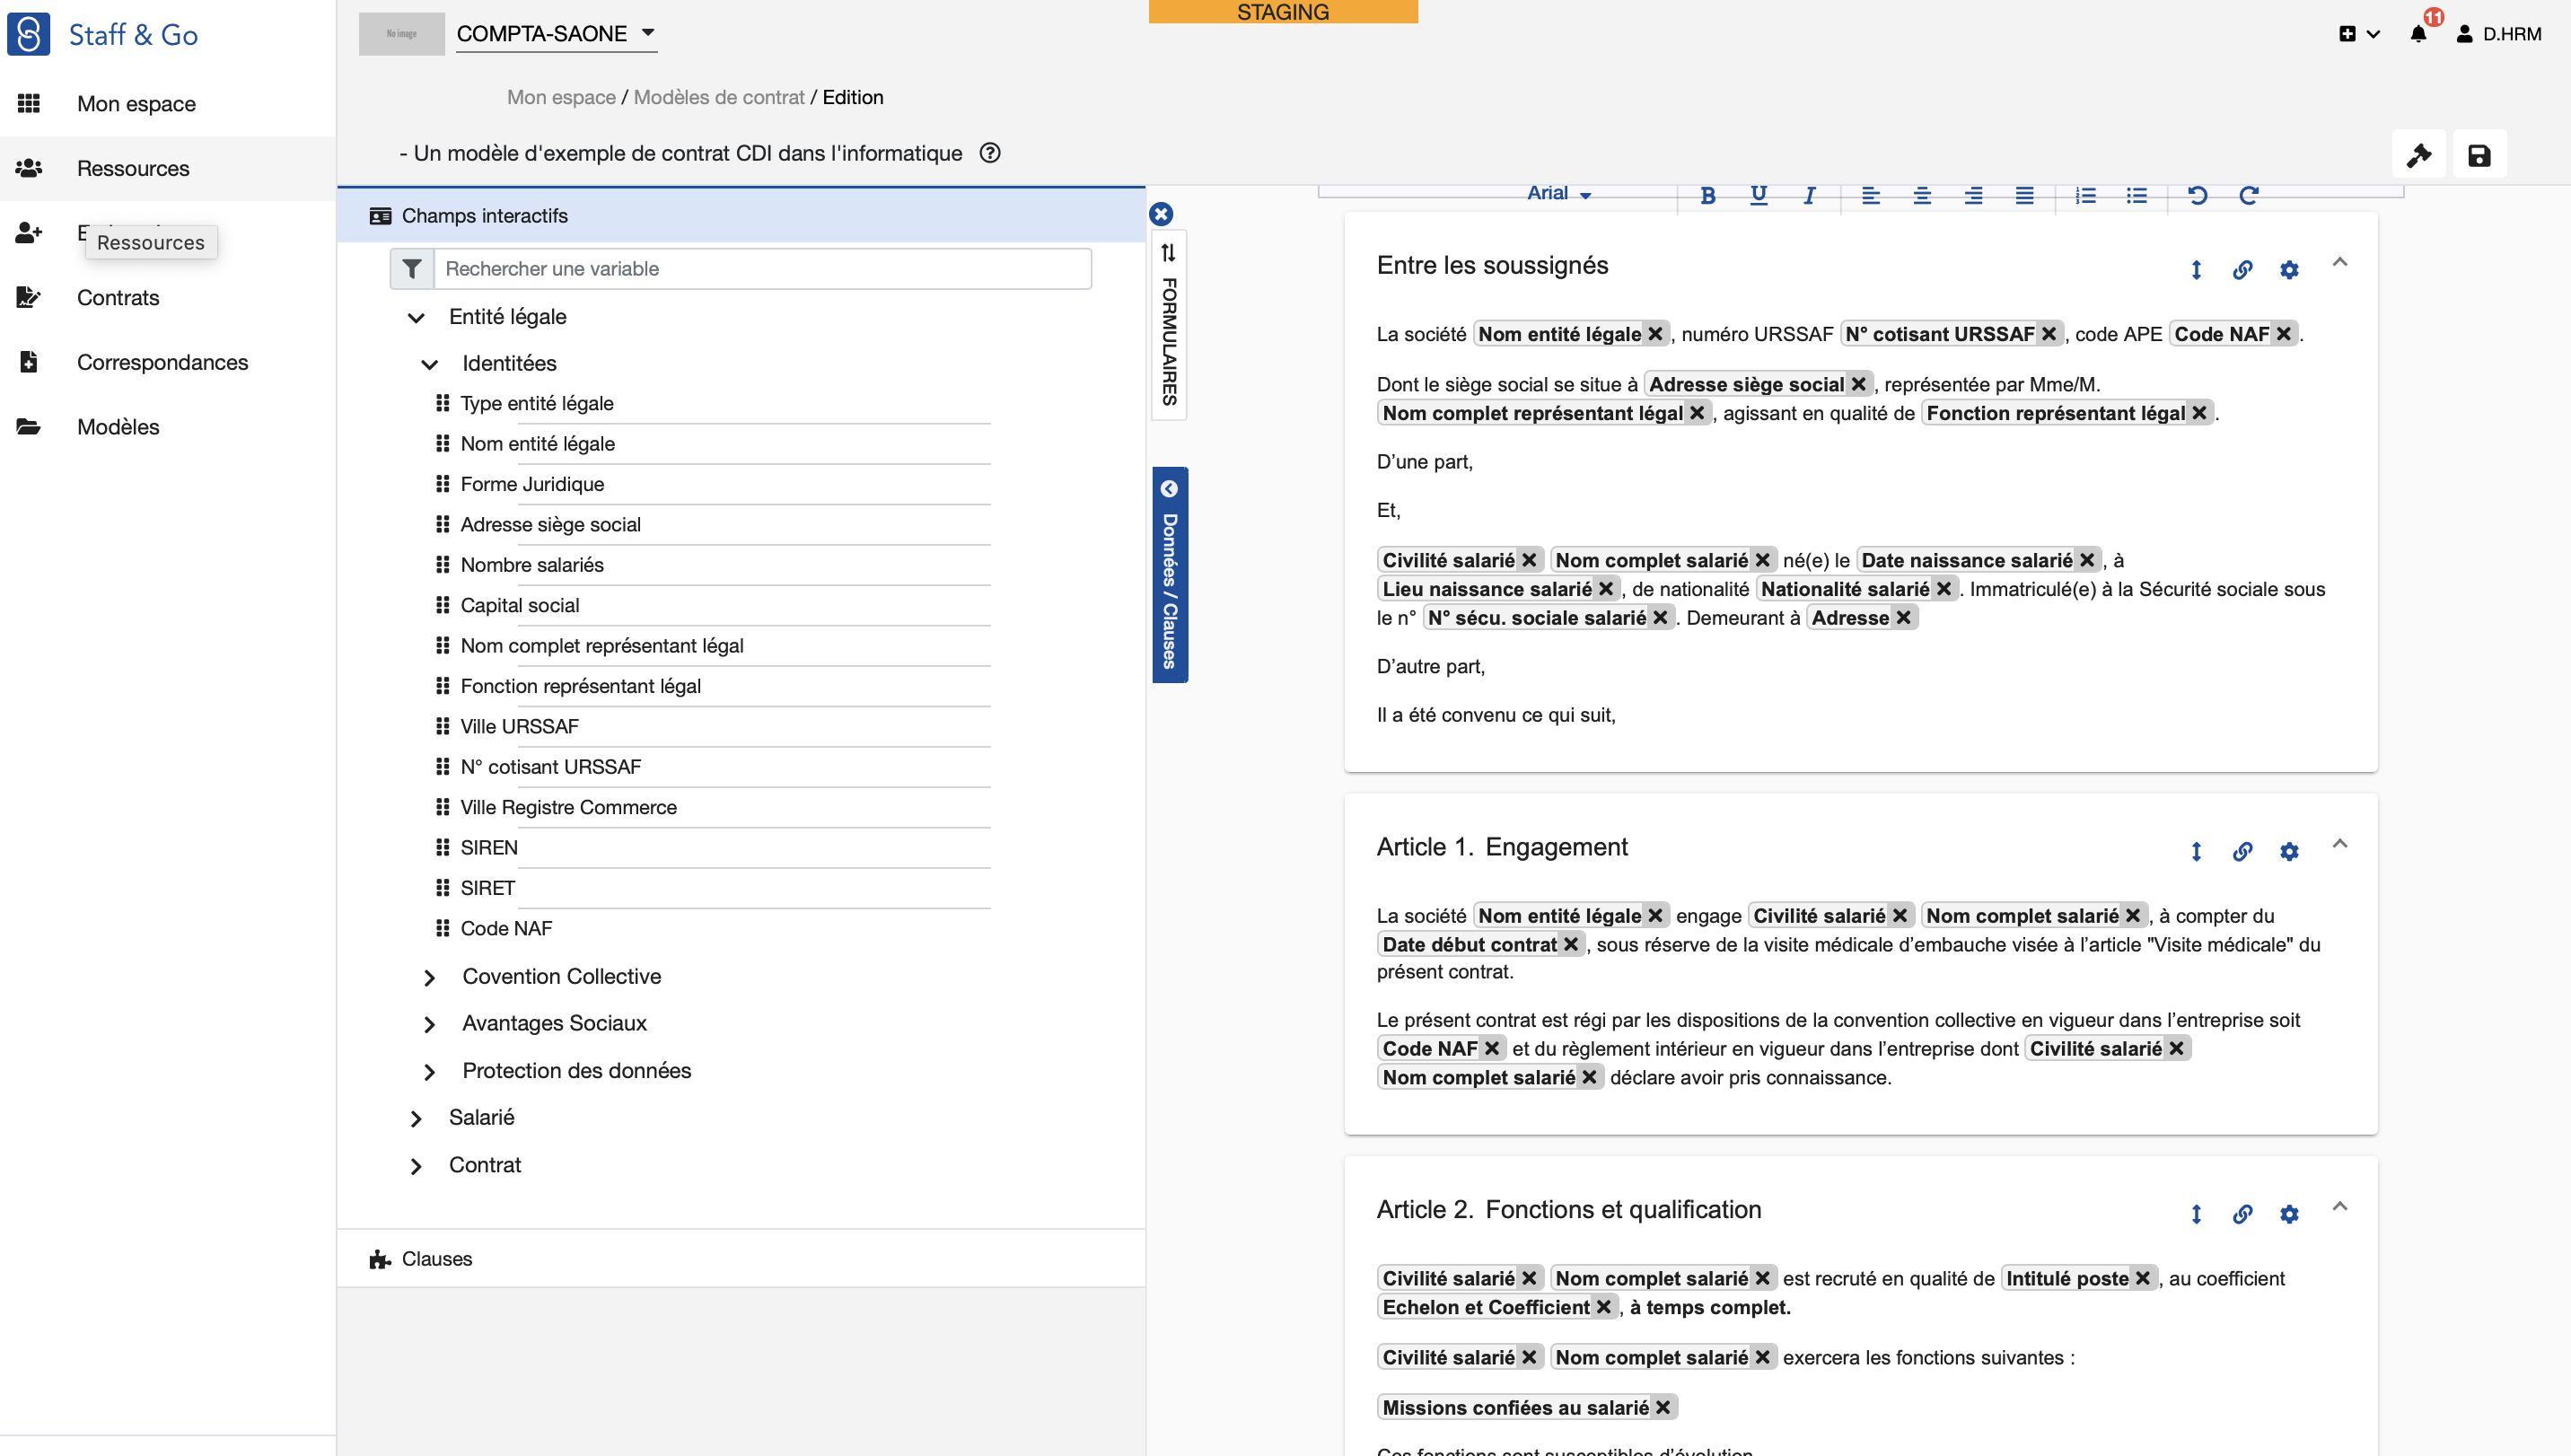The height and width of the screenshot is (1456, 2571).
Task: Select the Nombre salariés variable
Action: click(x=532, y=565)
